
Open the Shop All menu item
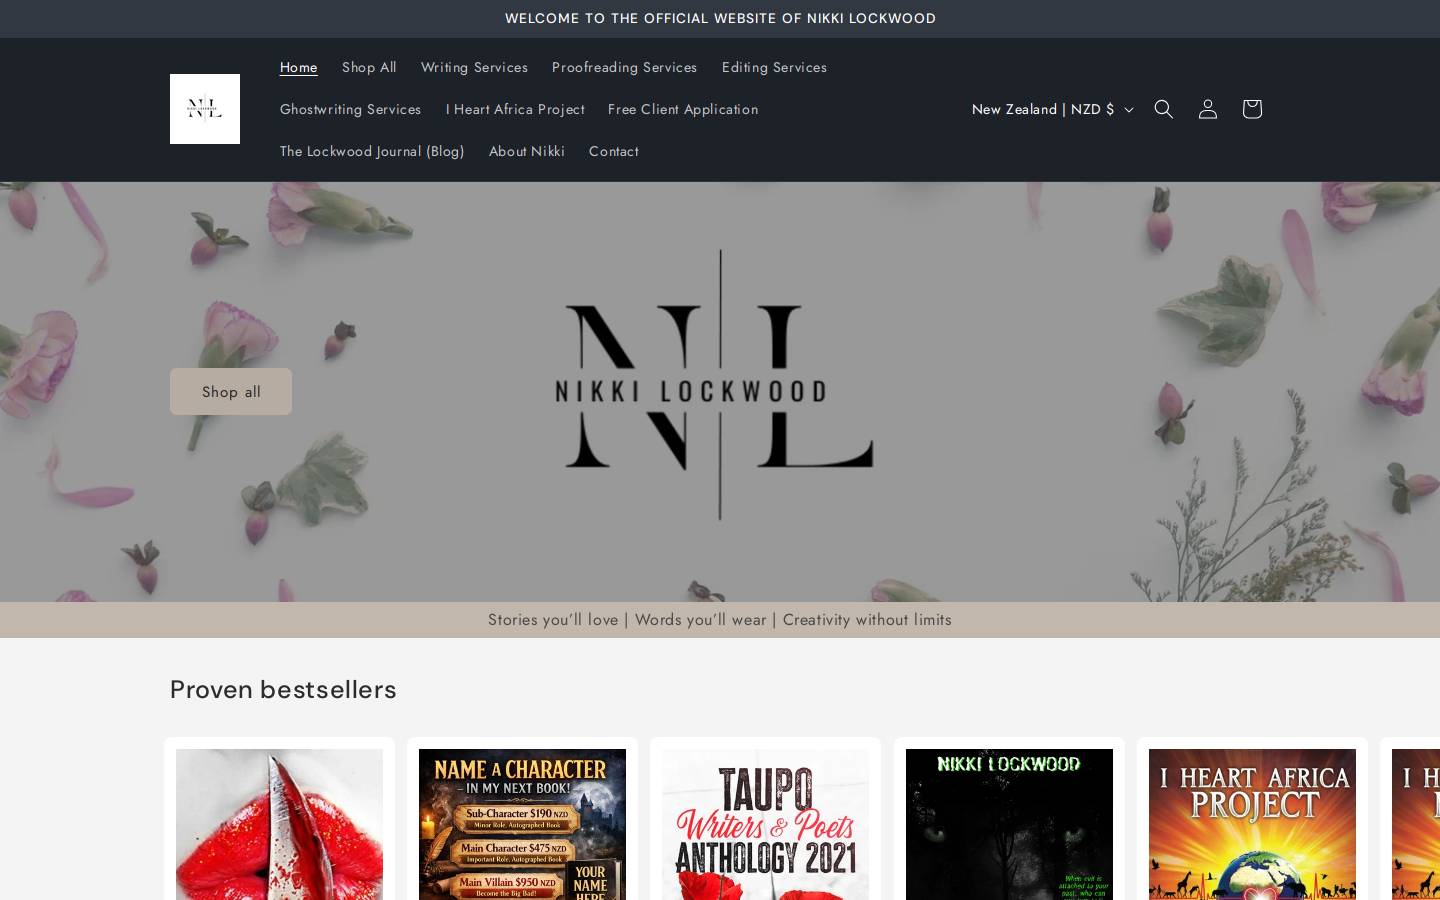tap(369, 67)
